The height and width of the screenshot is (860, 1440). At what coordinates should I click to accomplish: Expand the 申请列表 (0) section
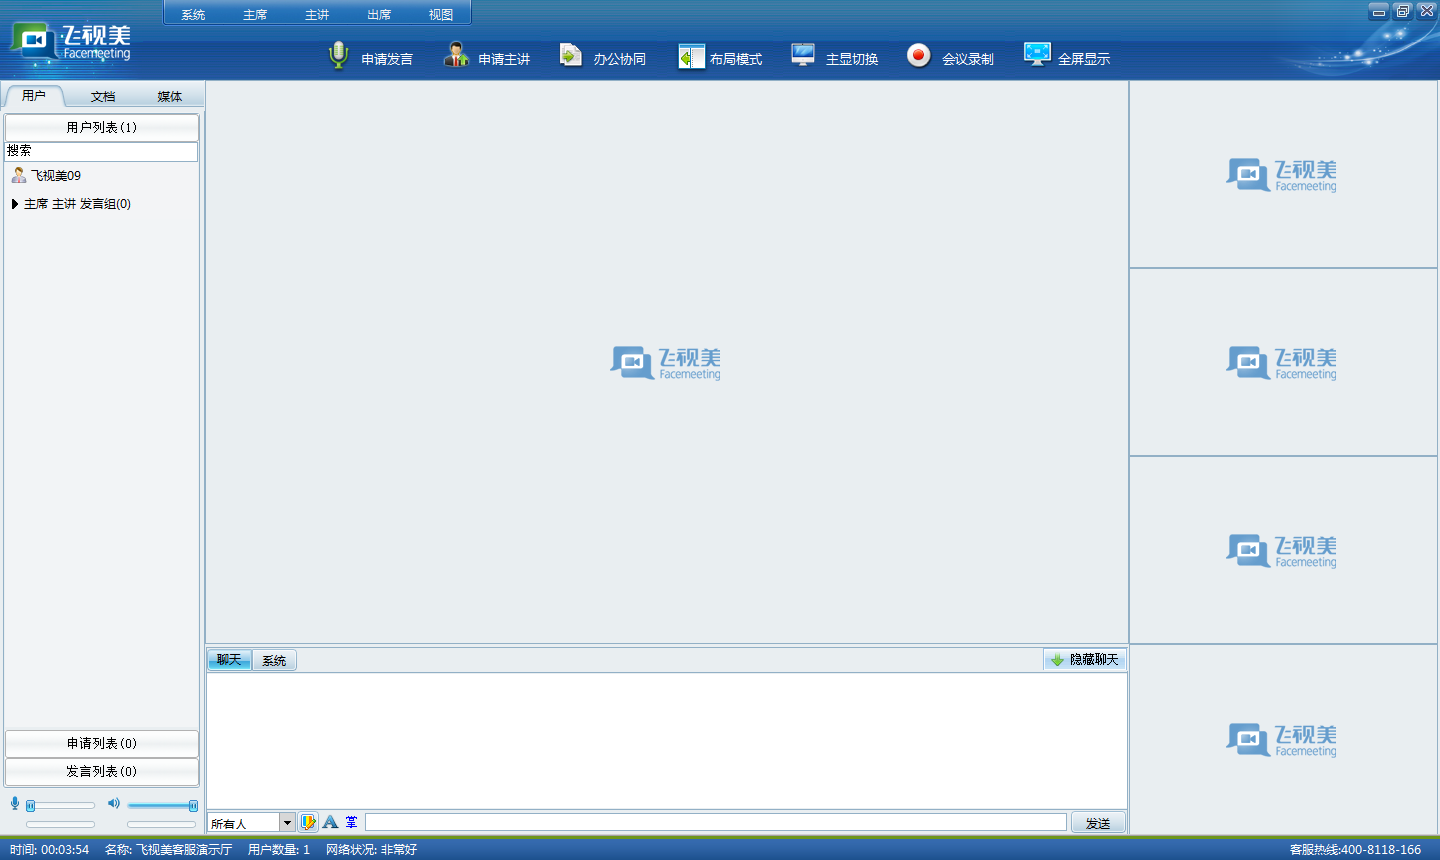[x=102, y=744]
